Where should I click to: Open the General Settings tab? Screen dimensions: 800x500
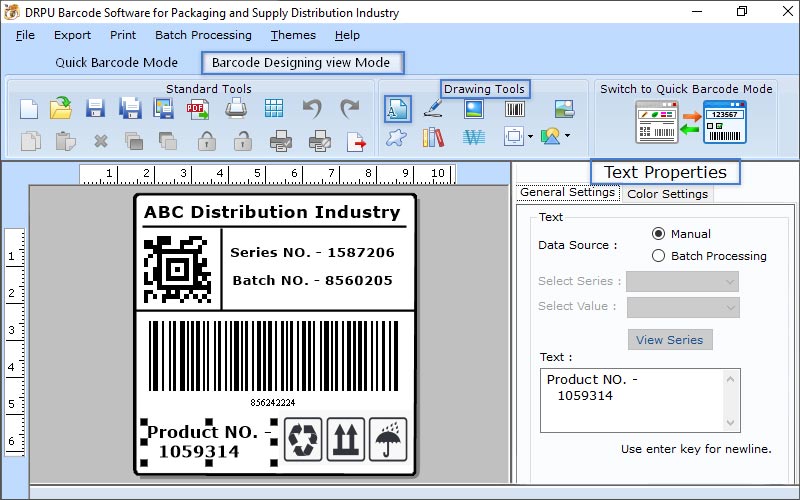tap(568, 192)
